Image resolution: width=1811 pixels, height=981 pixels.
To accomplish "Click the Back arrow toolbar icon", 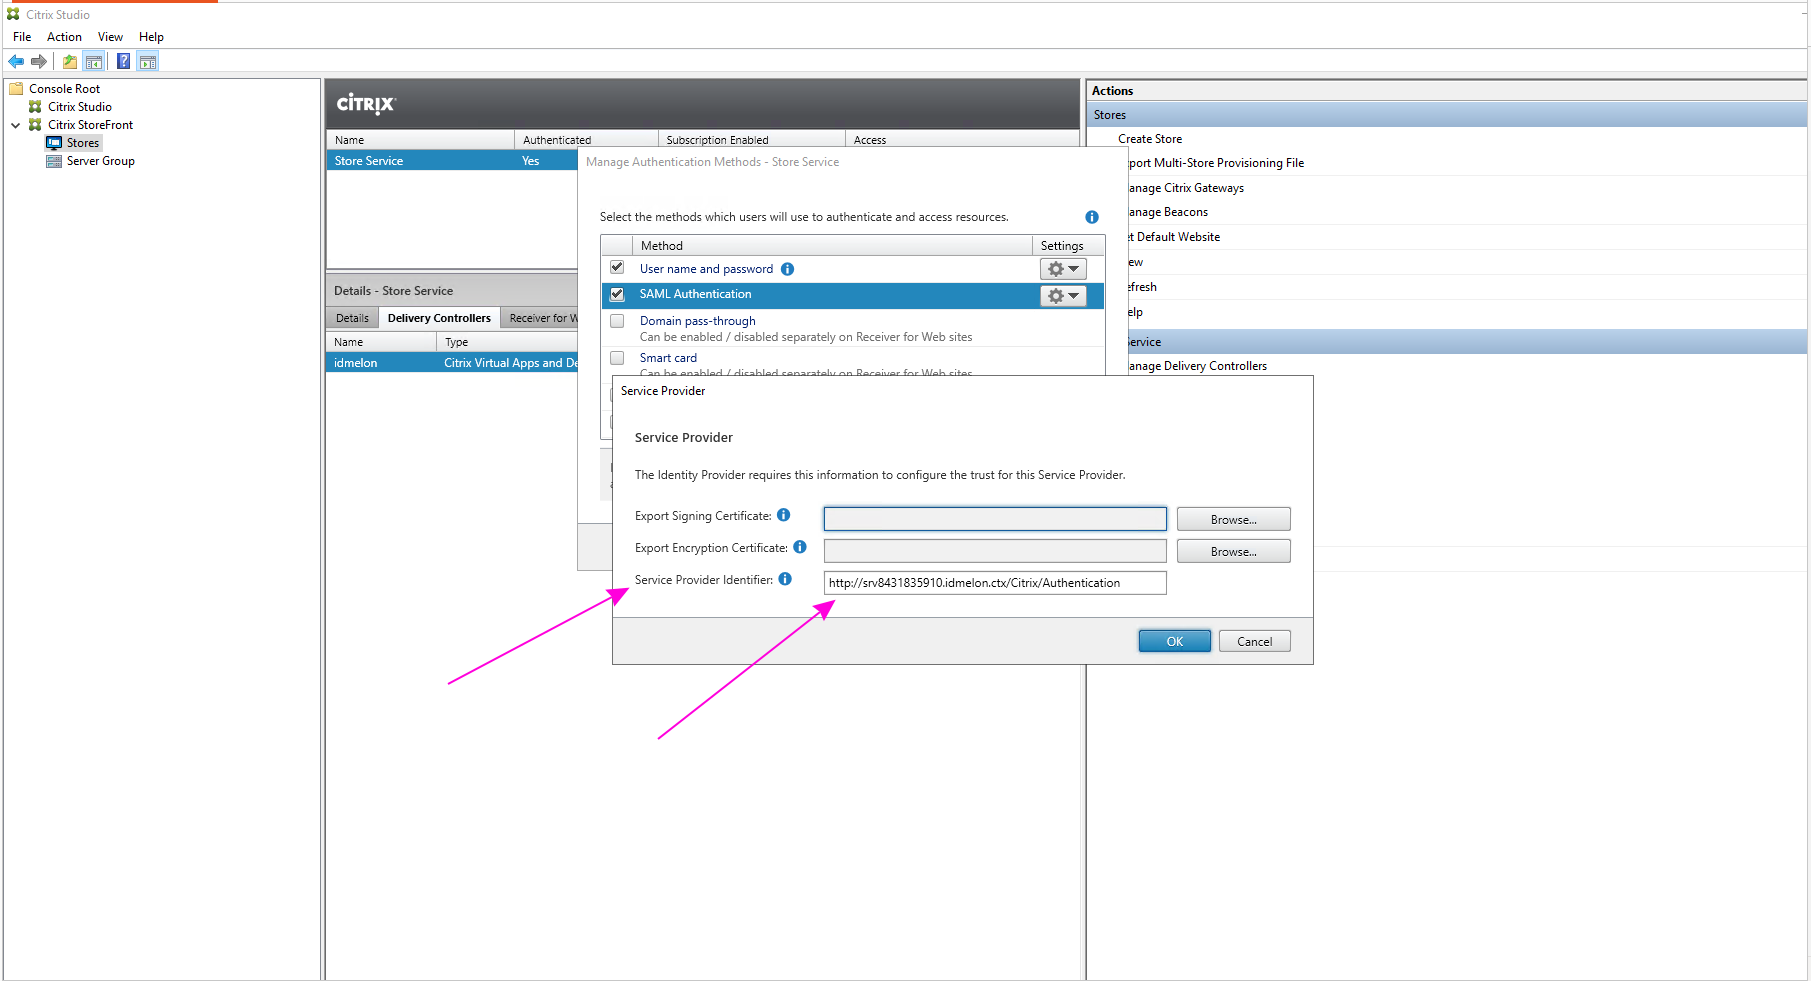I will 16,62.
